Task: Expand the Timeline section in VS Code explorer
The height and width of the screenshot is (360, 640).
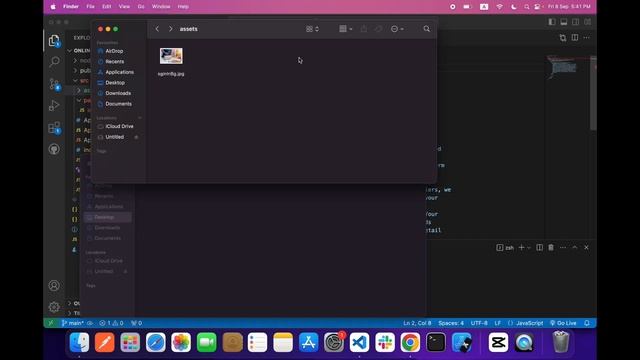Action: point(70,313)
